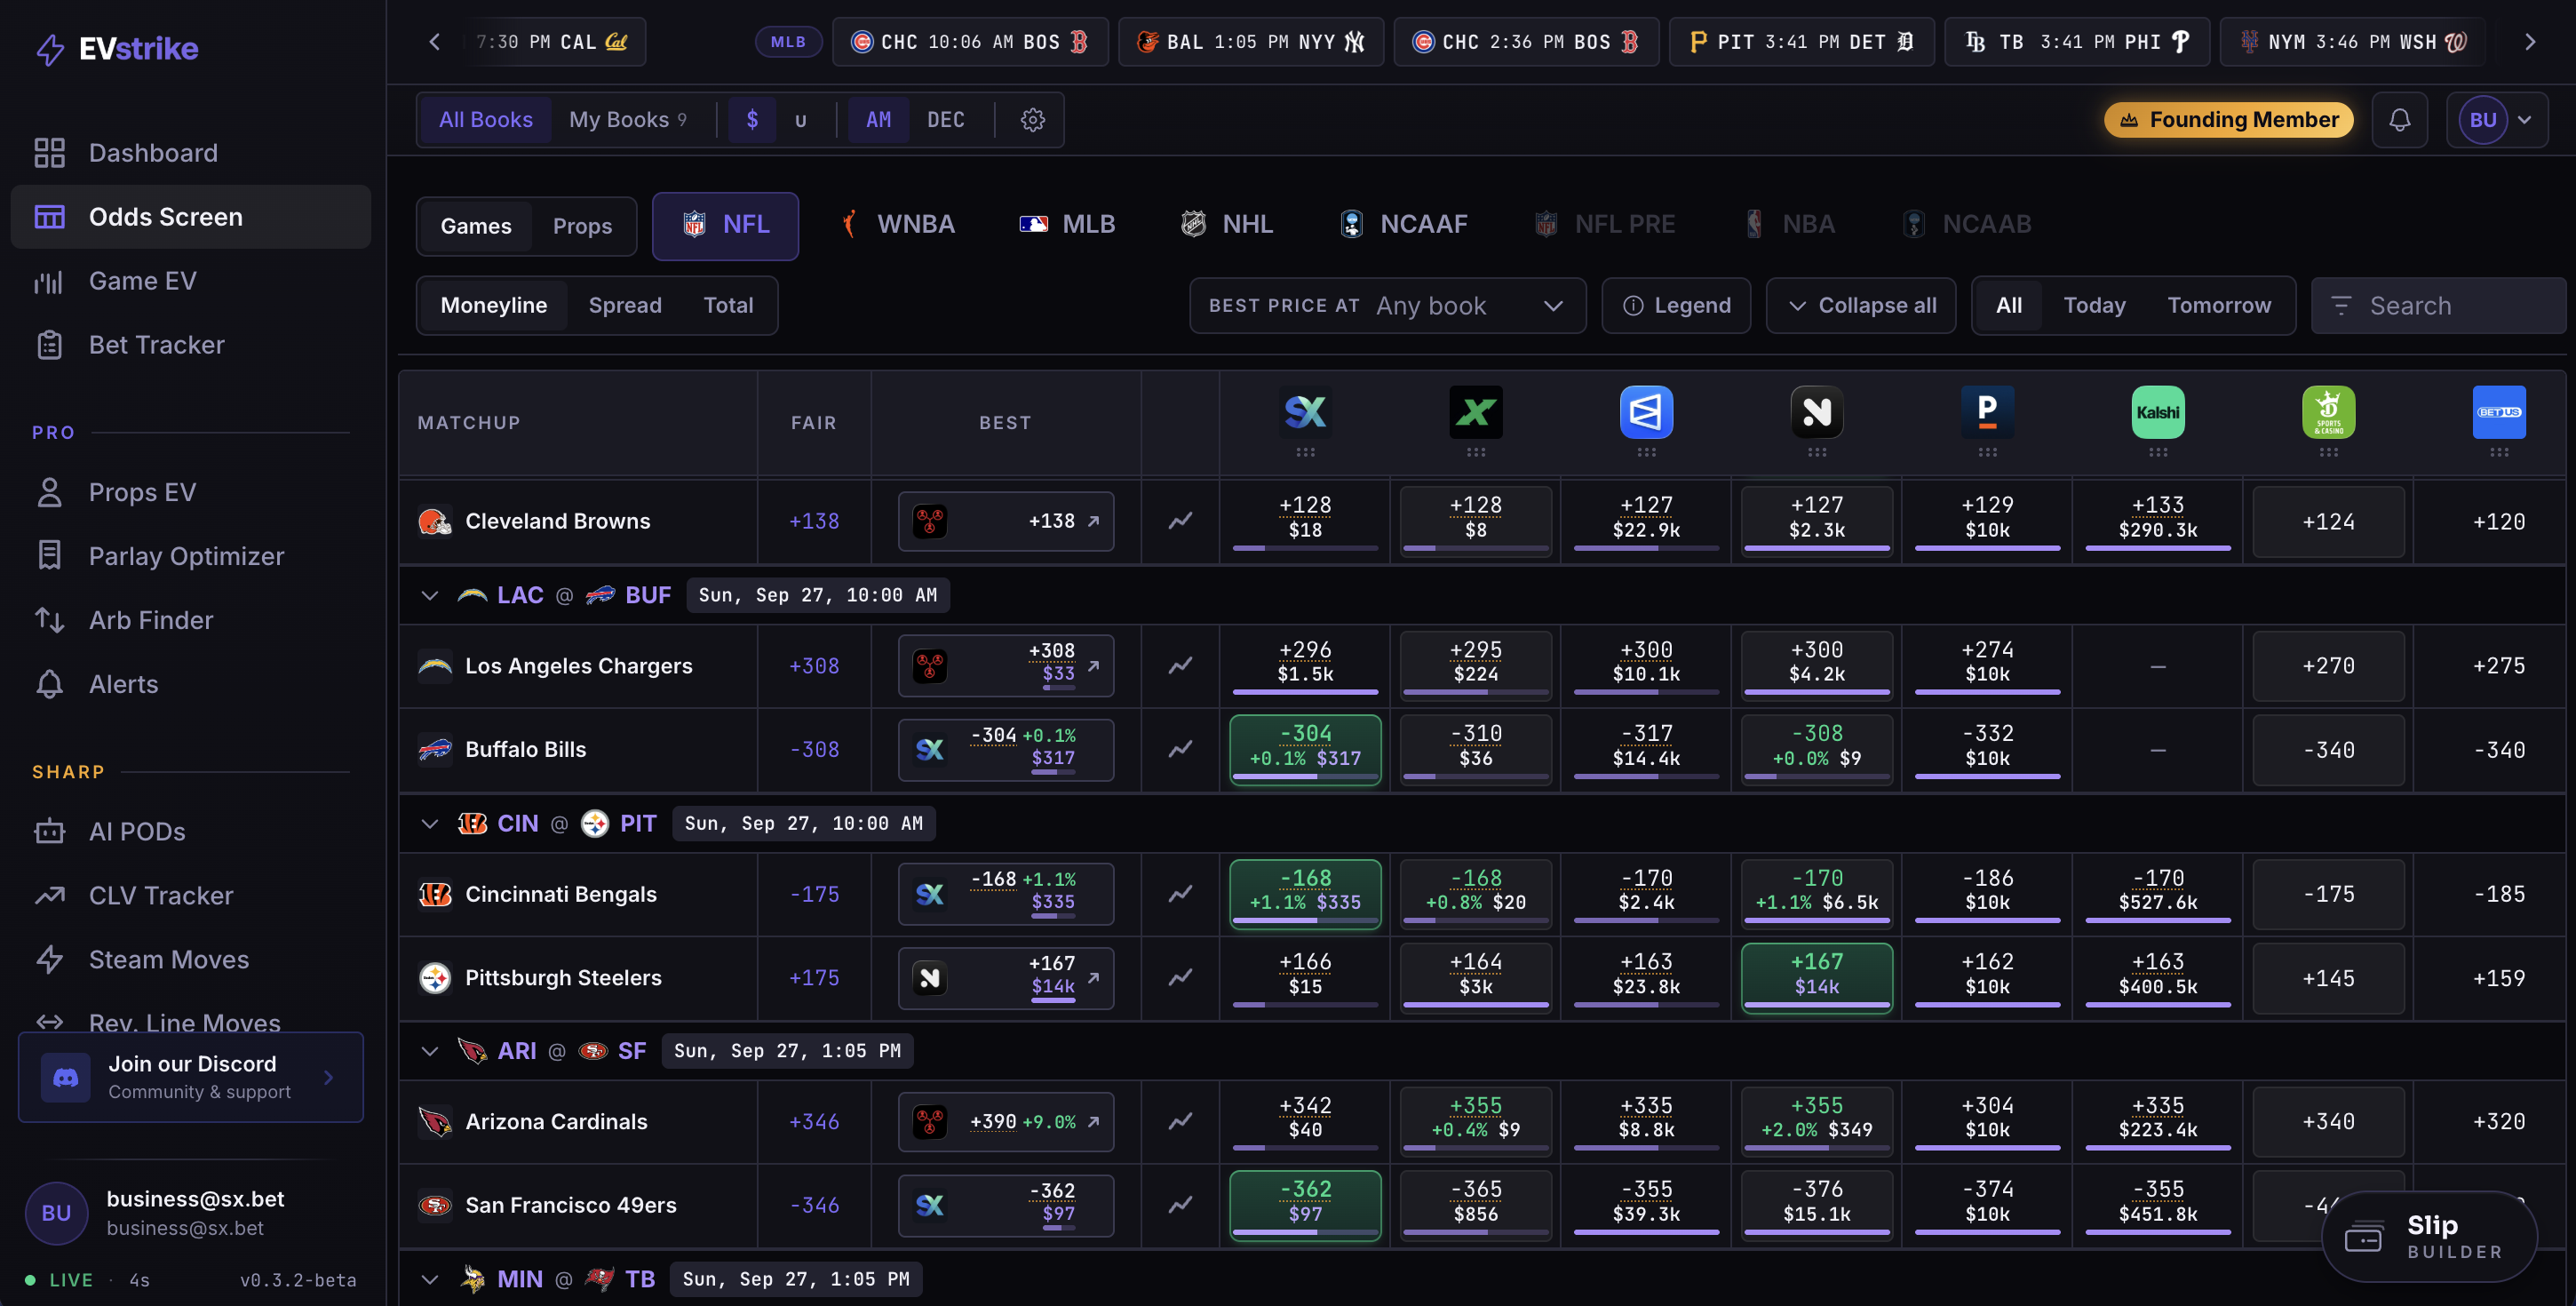2576x1306 pixels.
Task: Switch book filter to My Books
Action: [x=627, y=120]
